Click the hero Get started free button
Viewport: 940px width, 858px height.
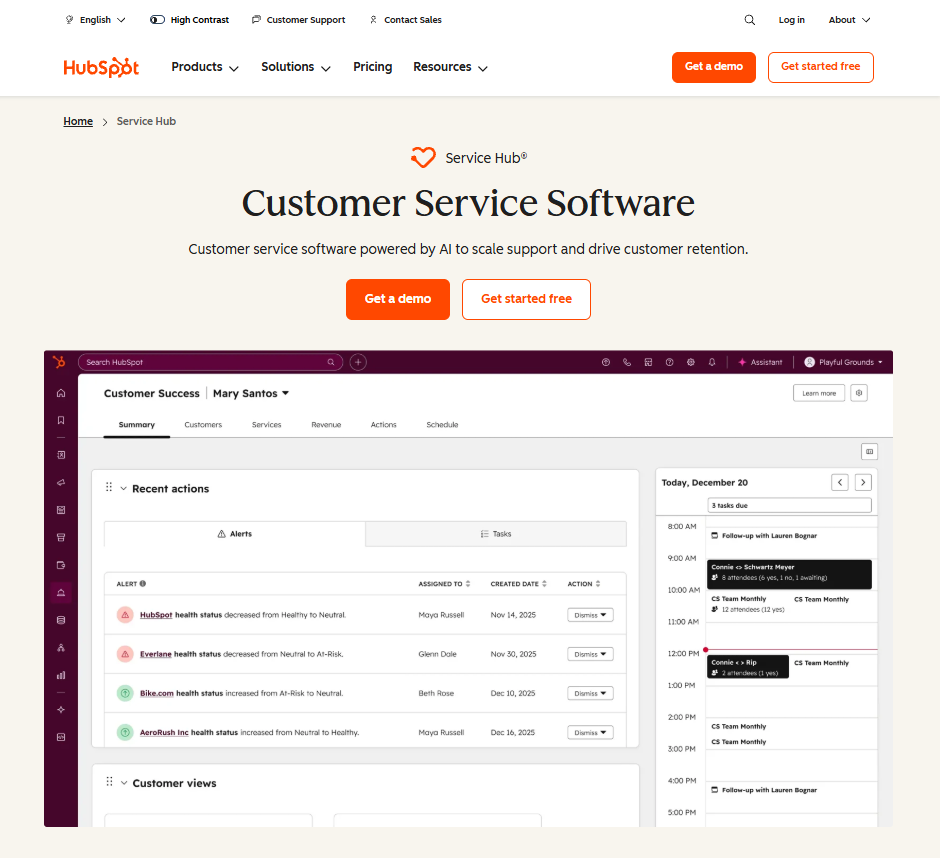coord(526,299)
